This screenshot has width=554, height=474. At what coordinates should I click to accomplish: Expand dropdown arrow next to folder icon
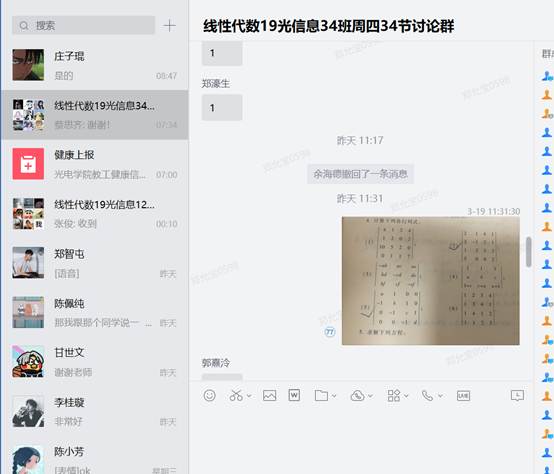(x=334, y=396)
